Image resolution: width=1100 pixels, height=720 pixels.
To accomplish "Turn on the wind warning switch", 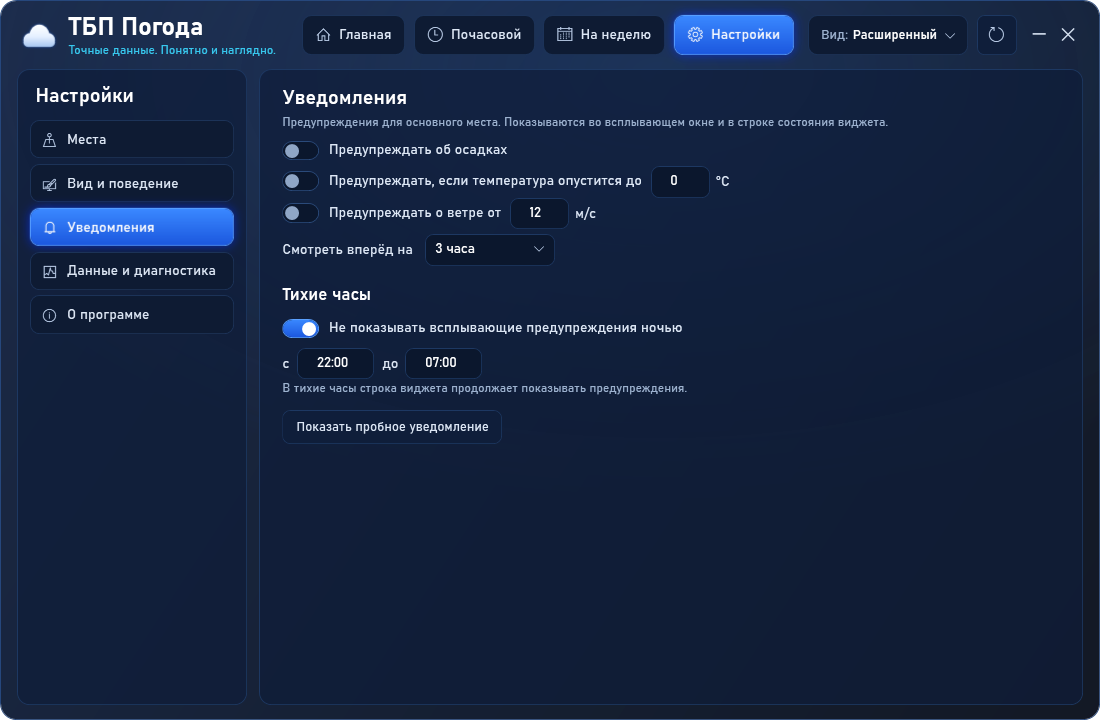I will (x=300, y=213).
